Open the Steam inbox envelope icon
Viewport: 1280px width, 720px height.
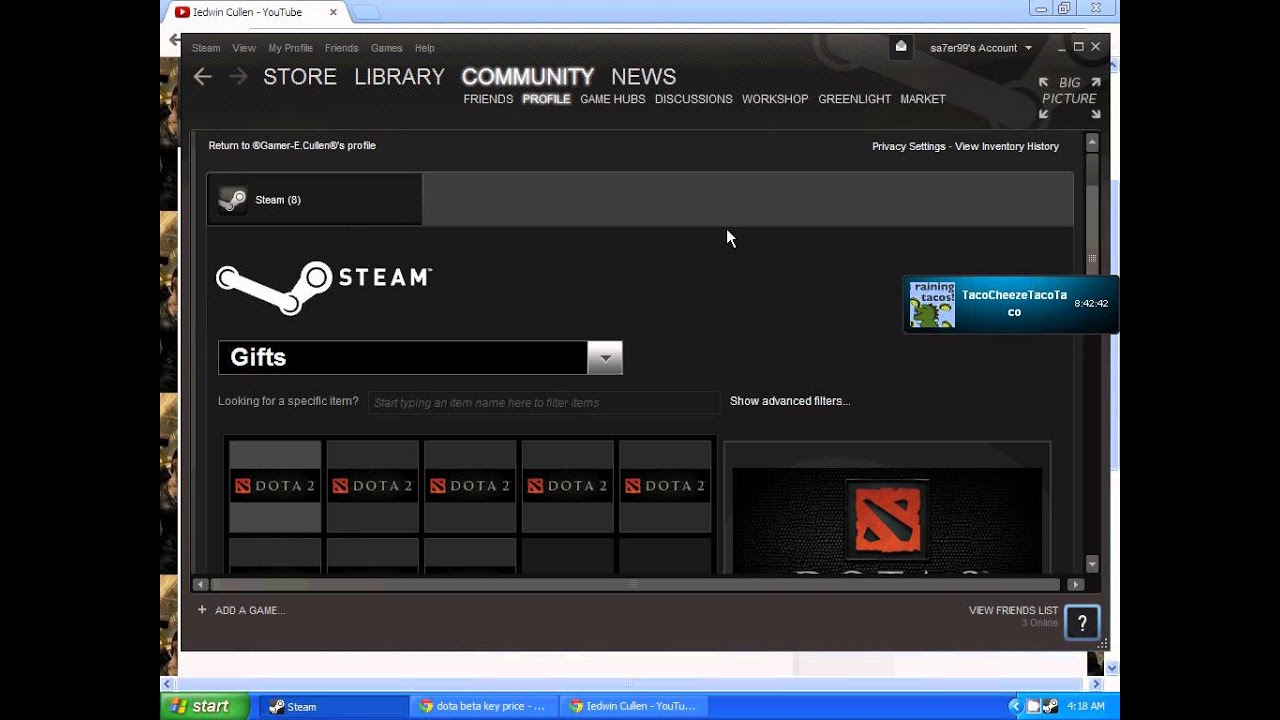click(x=901, y=47)
